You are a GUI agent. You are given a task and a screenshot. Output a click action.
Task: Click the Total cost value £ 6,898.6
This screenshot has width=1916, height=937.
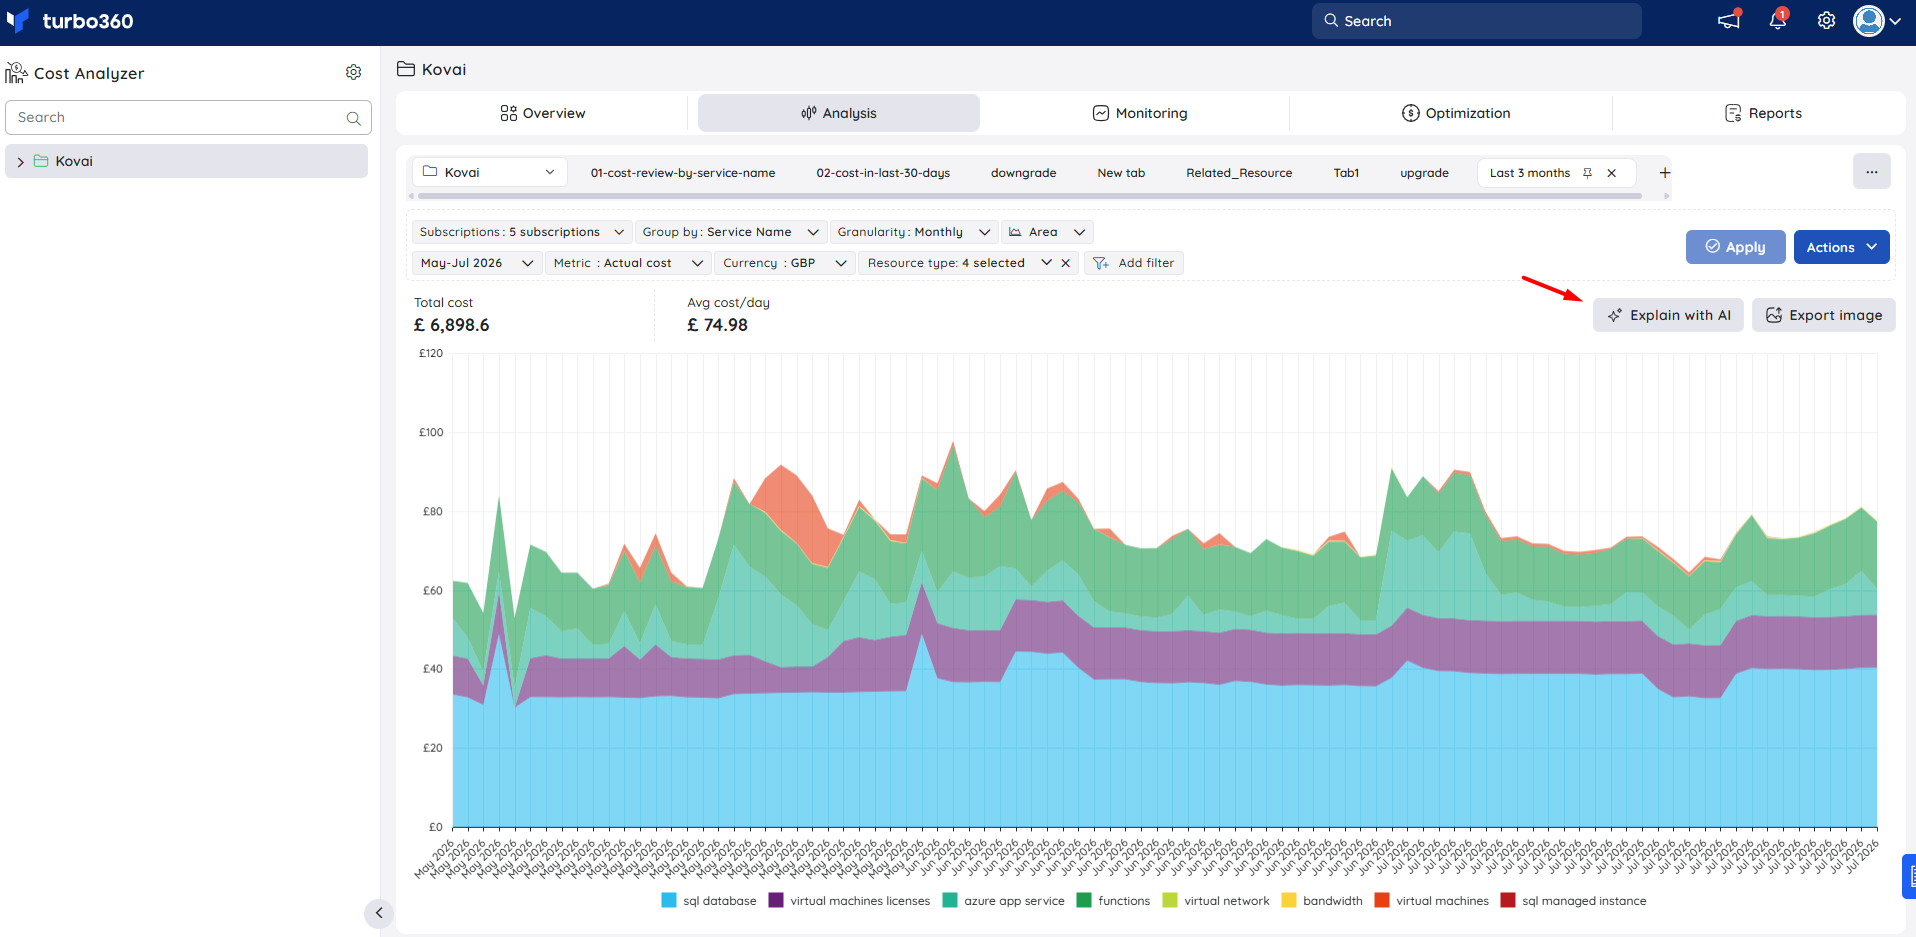tap(452, 325)
